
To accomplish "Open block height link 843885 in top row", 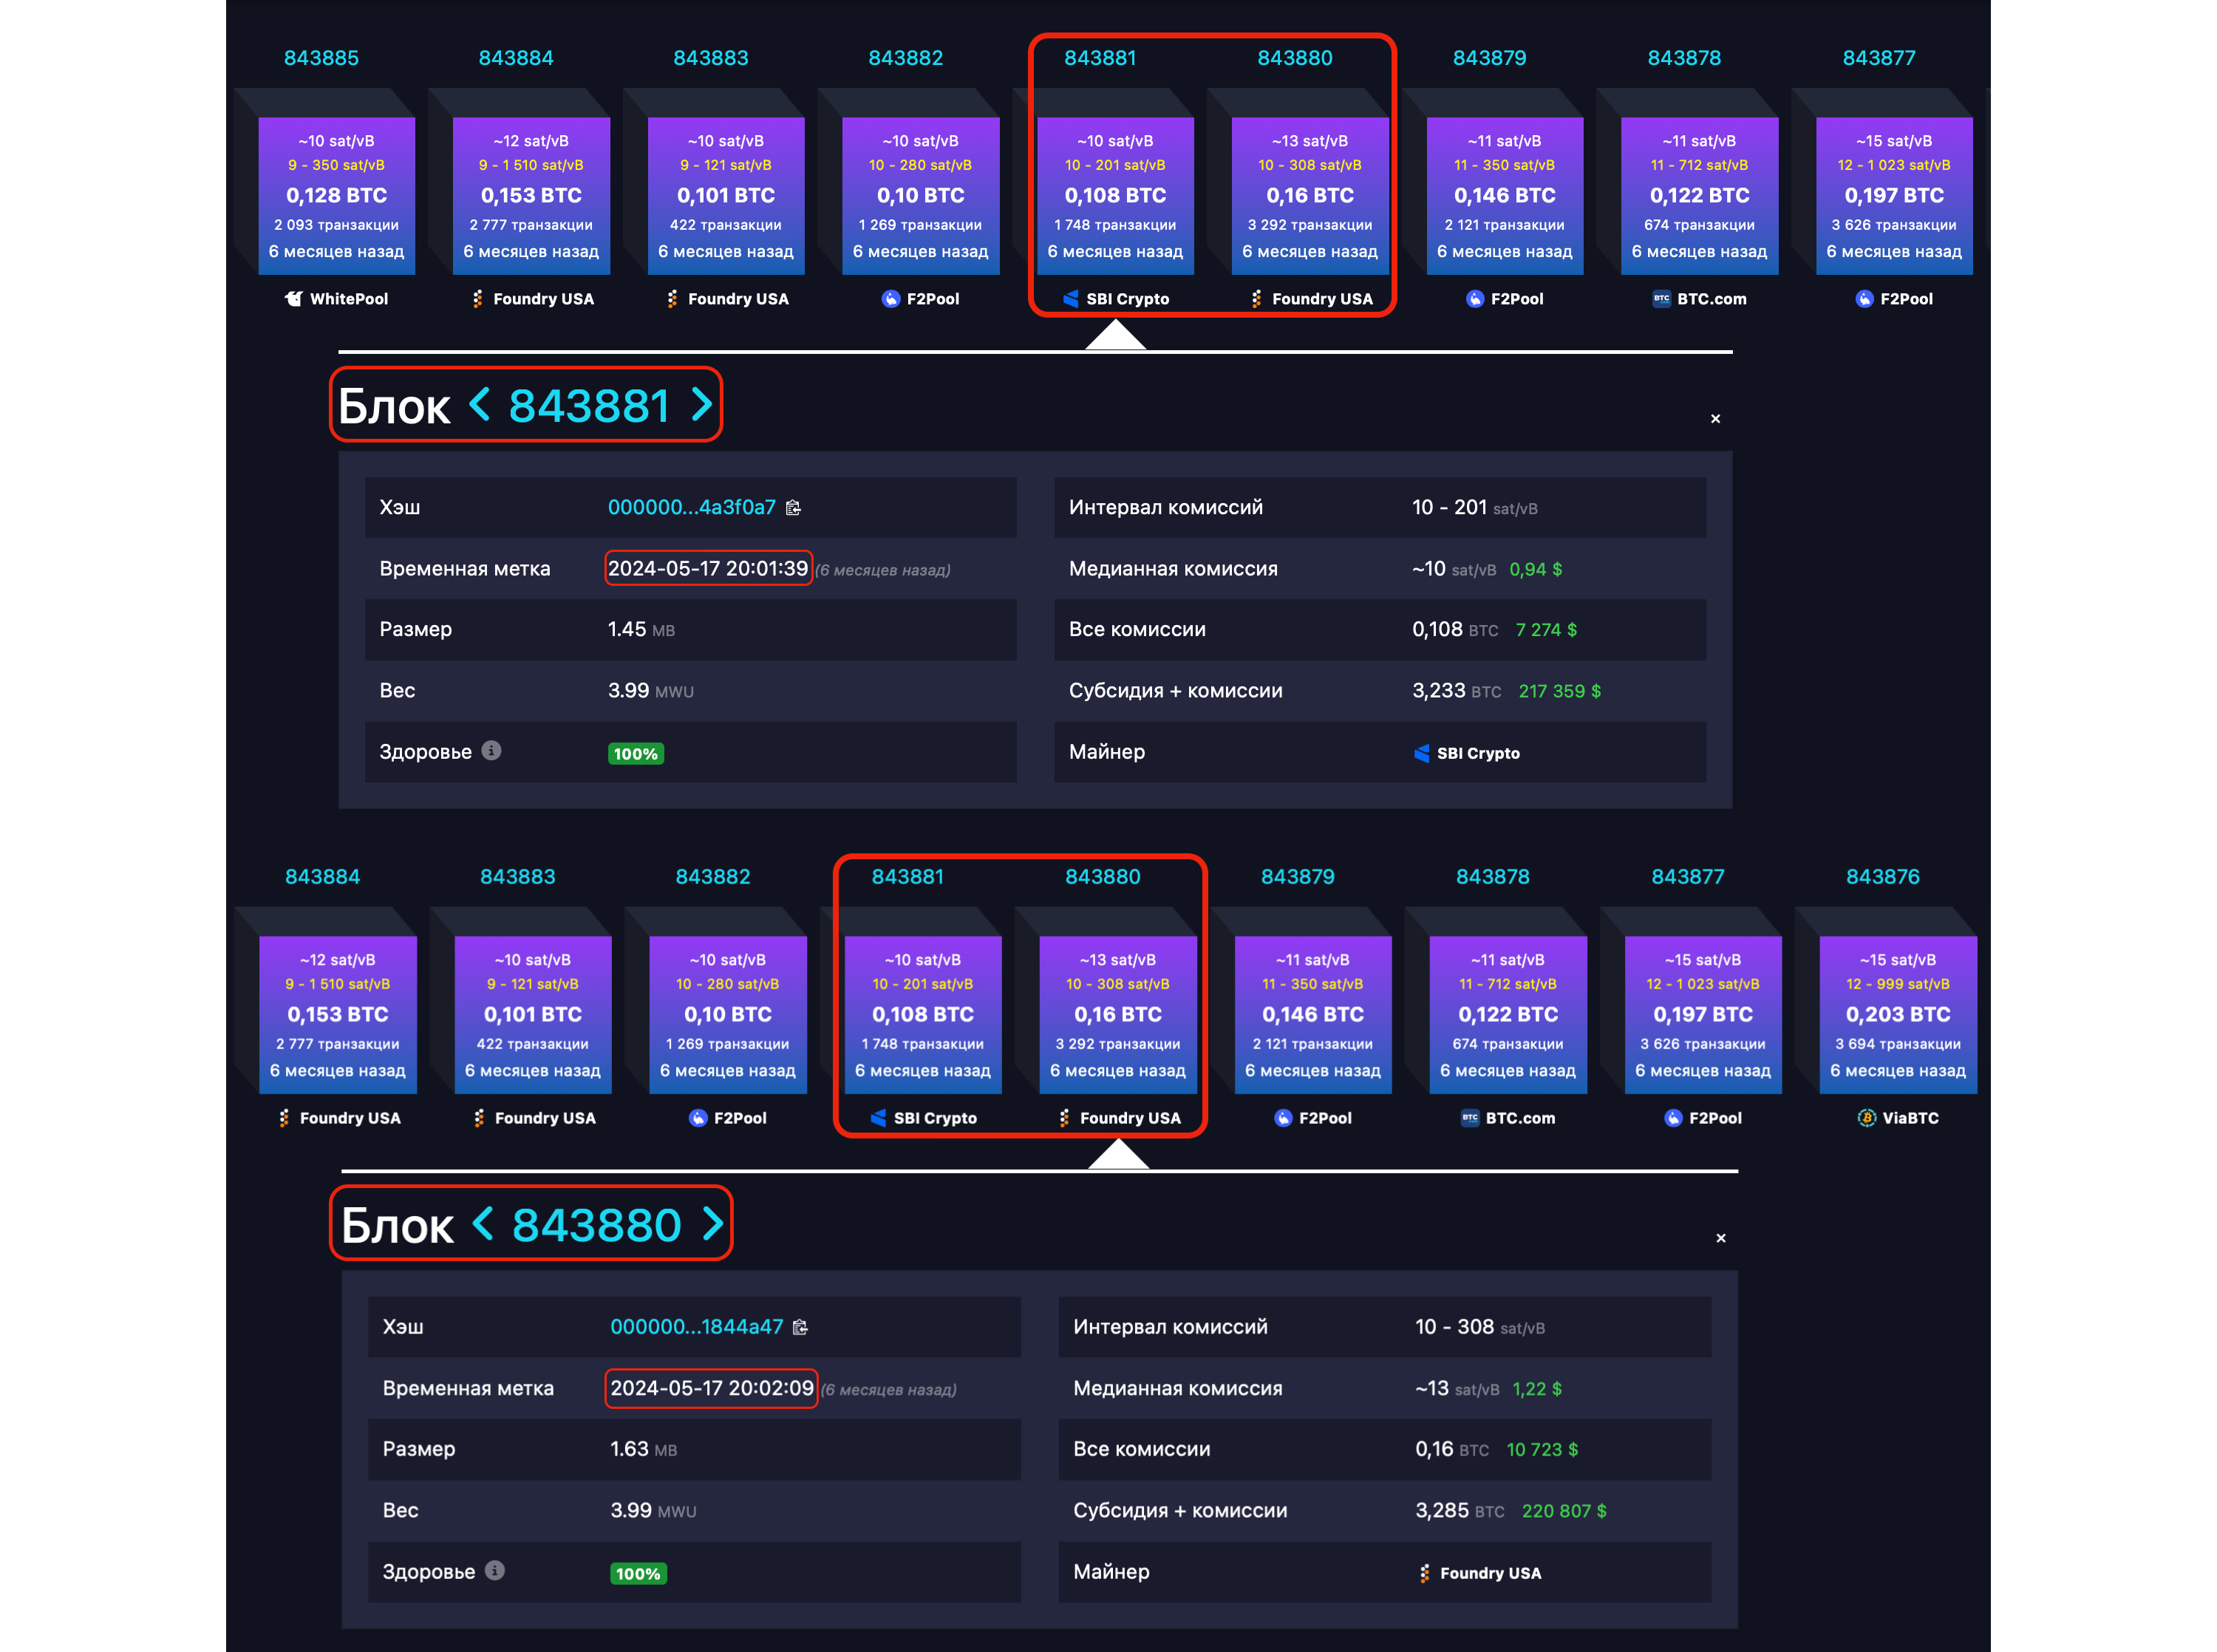I will tap(321, 58).
